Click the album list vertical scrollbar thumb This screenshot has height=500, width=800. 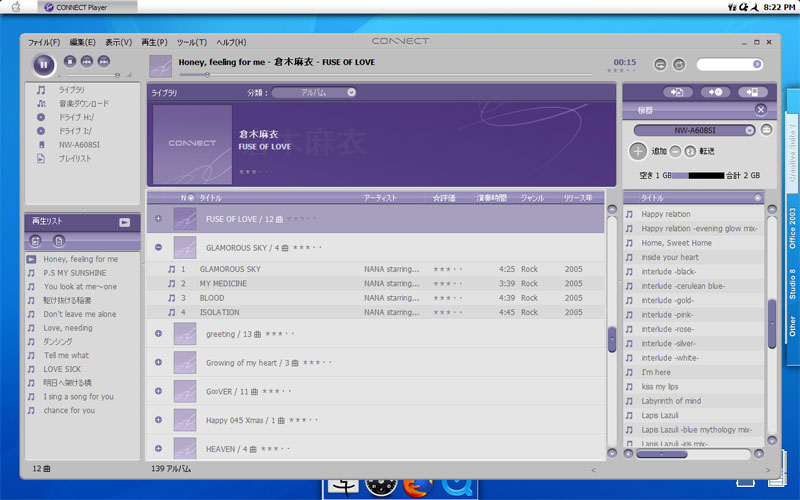pos(612,339)
